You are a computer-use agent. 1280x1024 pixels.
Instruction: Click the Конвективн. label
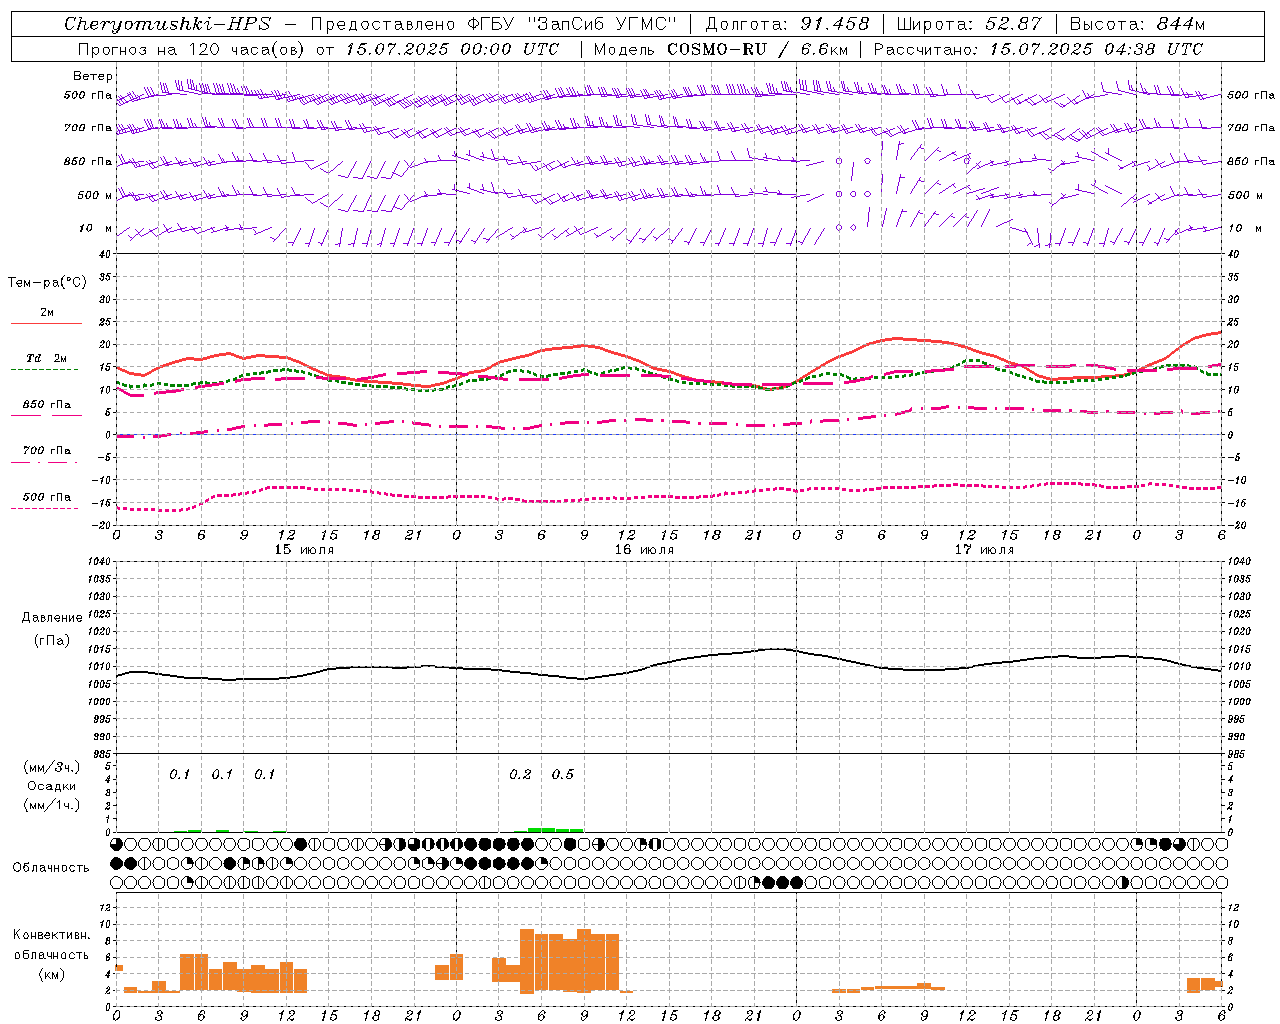pyautogui.click(x=52, y=935)
